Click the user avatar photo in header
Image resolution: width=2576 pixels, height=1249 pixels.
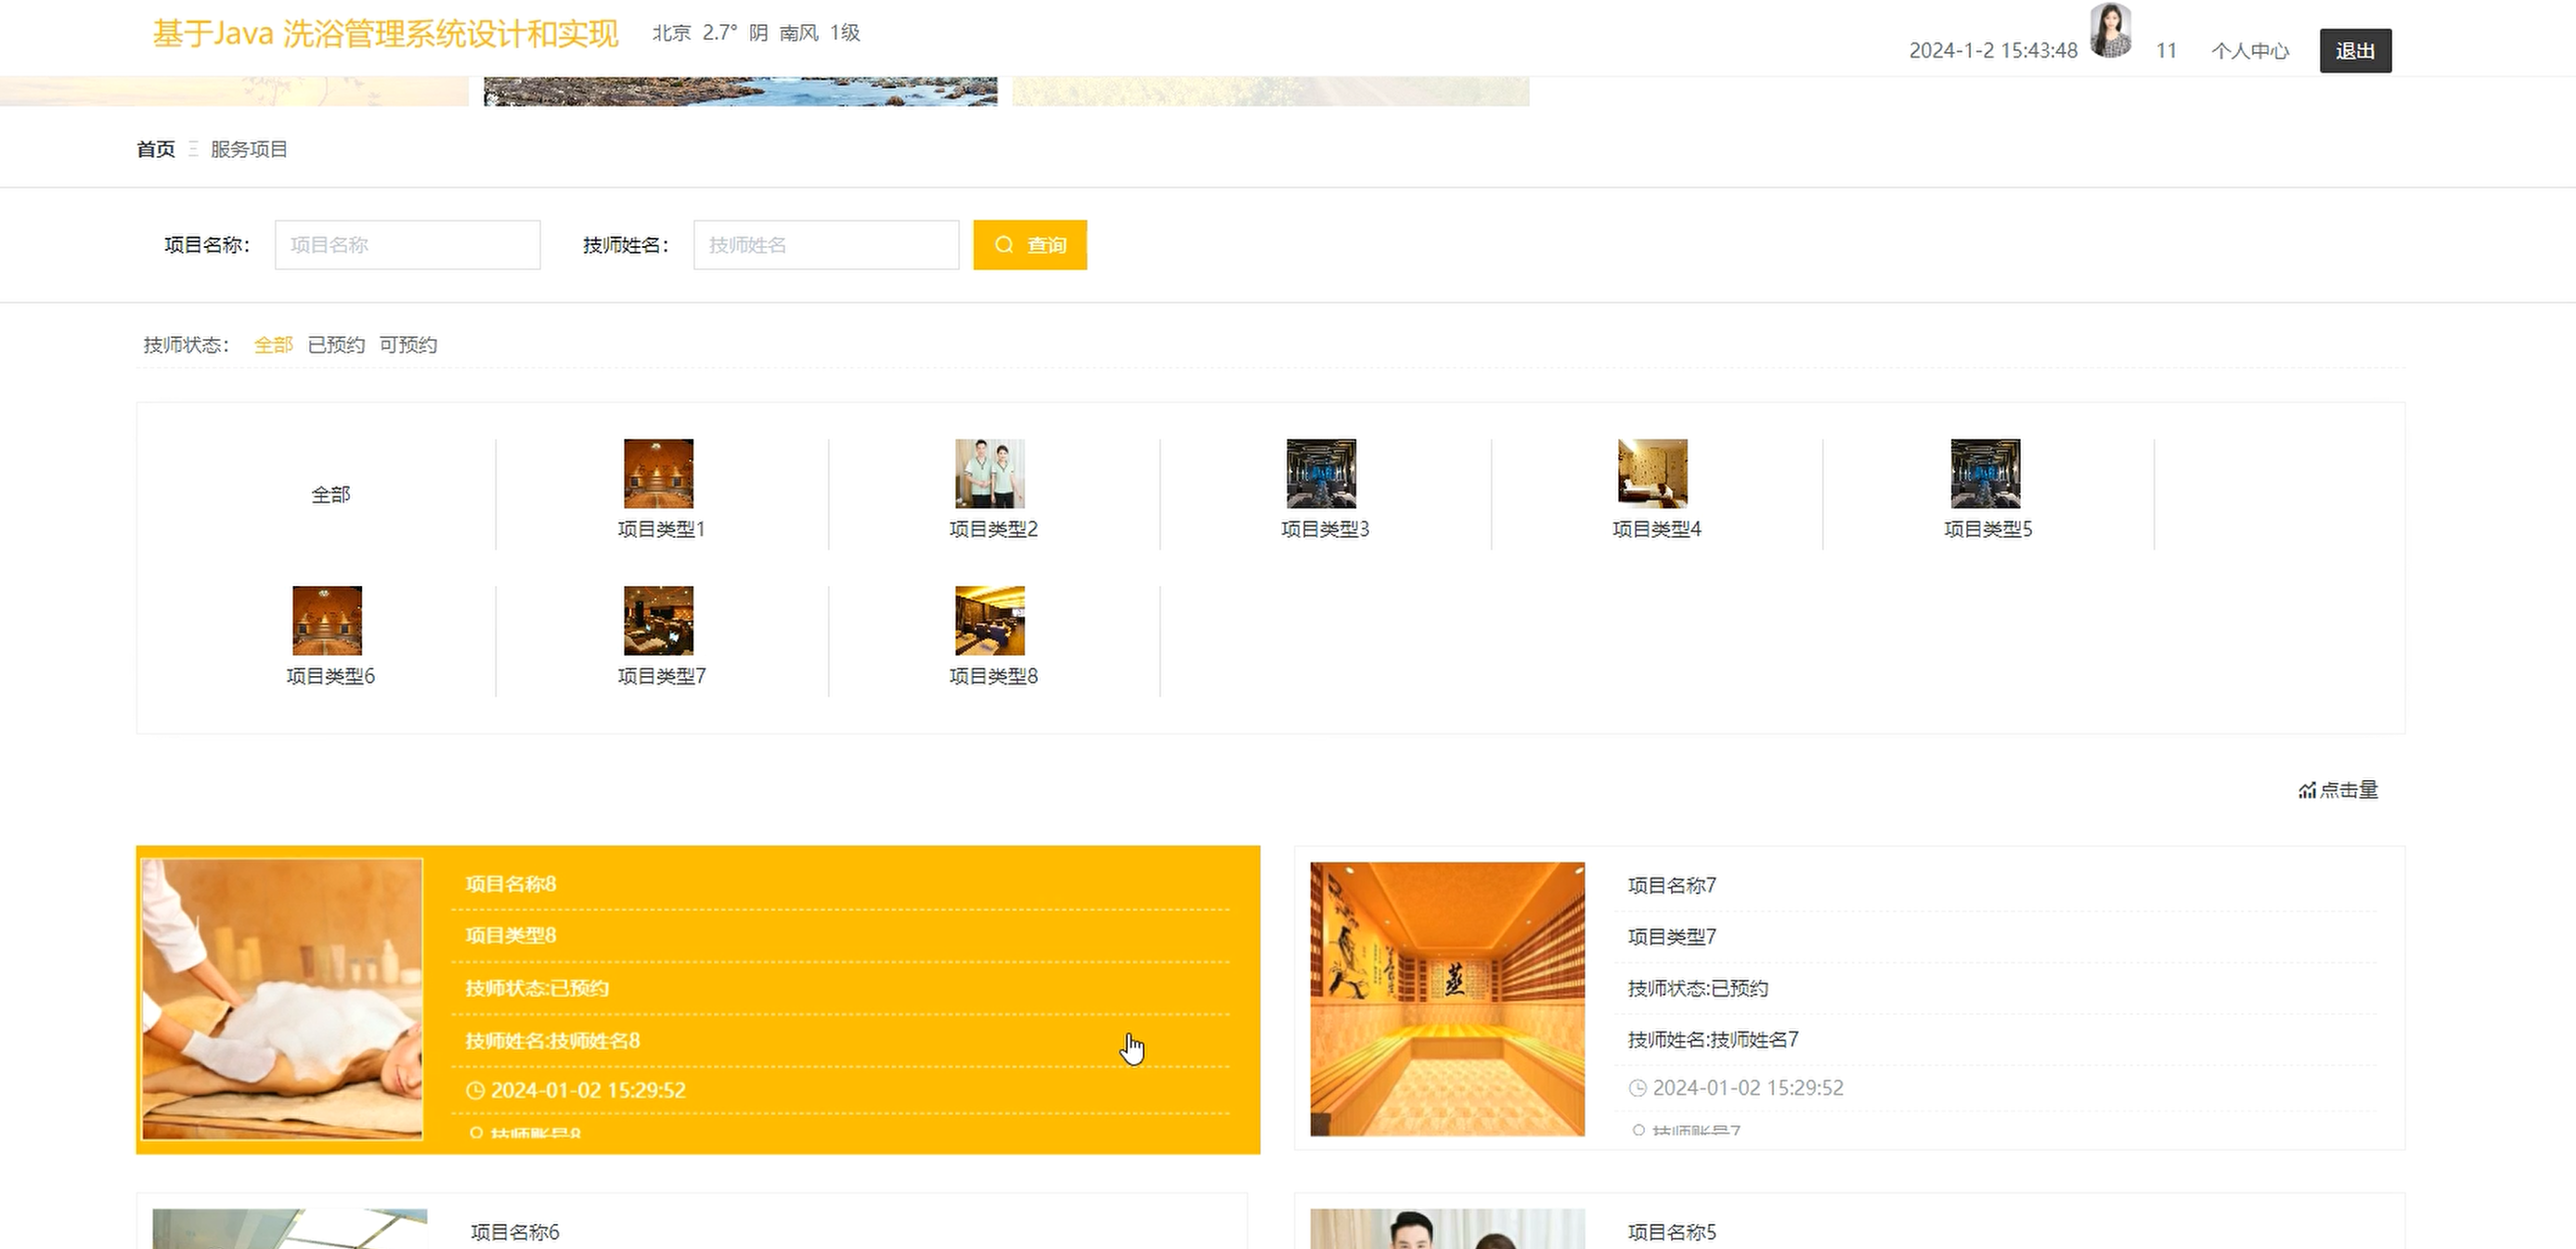click(2111, 30)
